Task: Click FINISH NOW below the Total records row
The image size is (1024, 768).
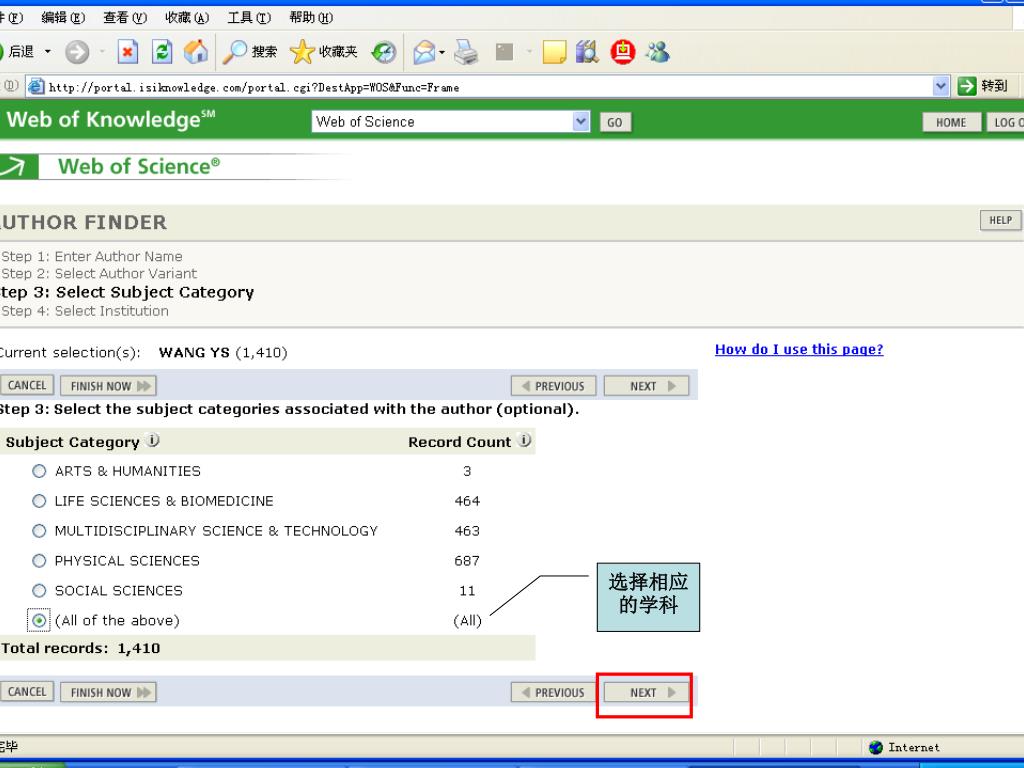Action: 108,692
